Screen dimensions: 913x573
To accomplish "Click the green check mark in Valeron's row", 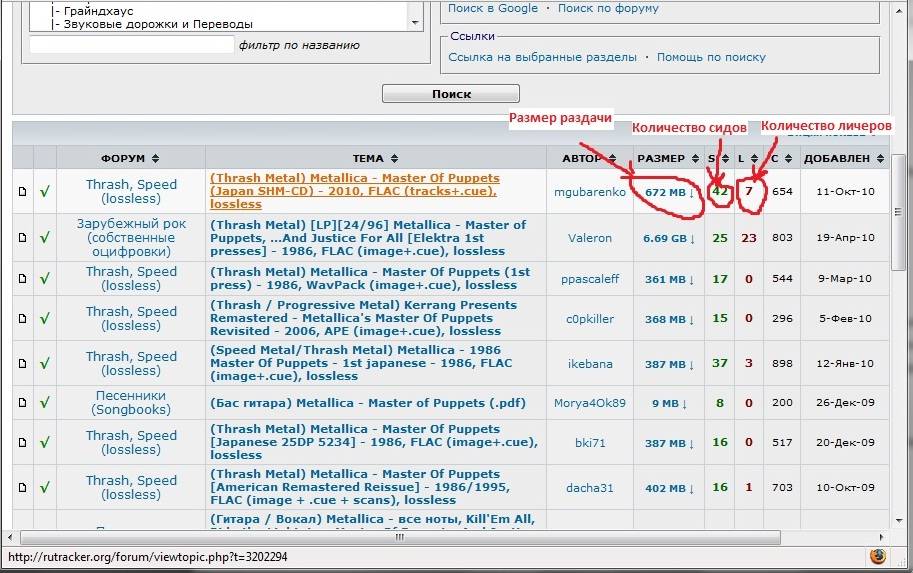I will coord(45,238).
